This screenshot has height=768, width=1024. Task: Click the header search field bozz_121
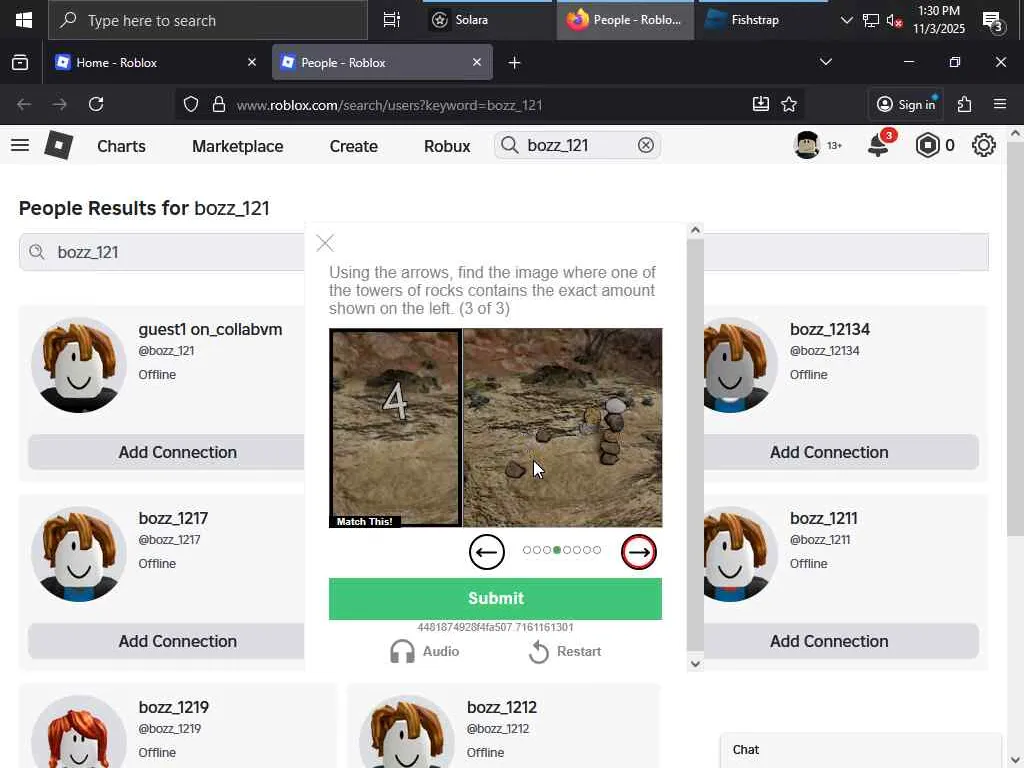(x=578, y=145)
